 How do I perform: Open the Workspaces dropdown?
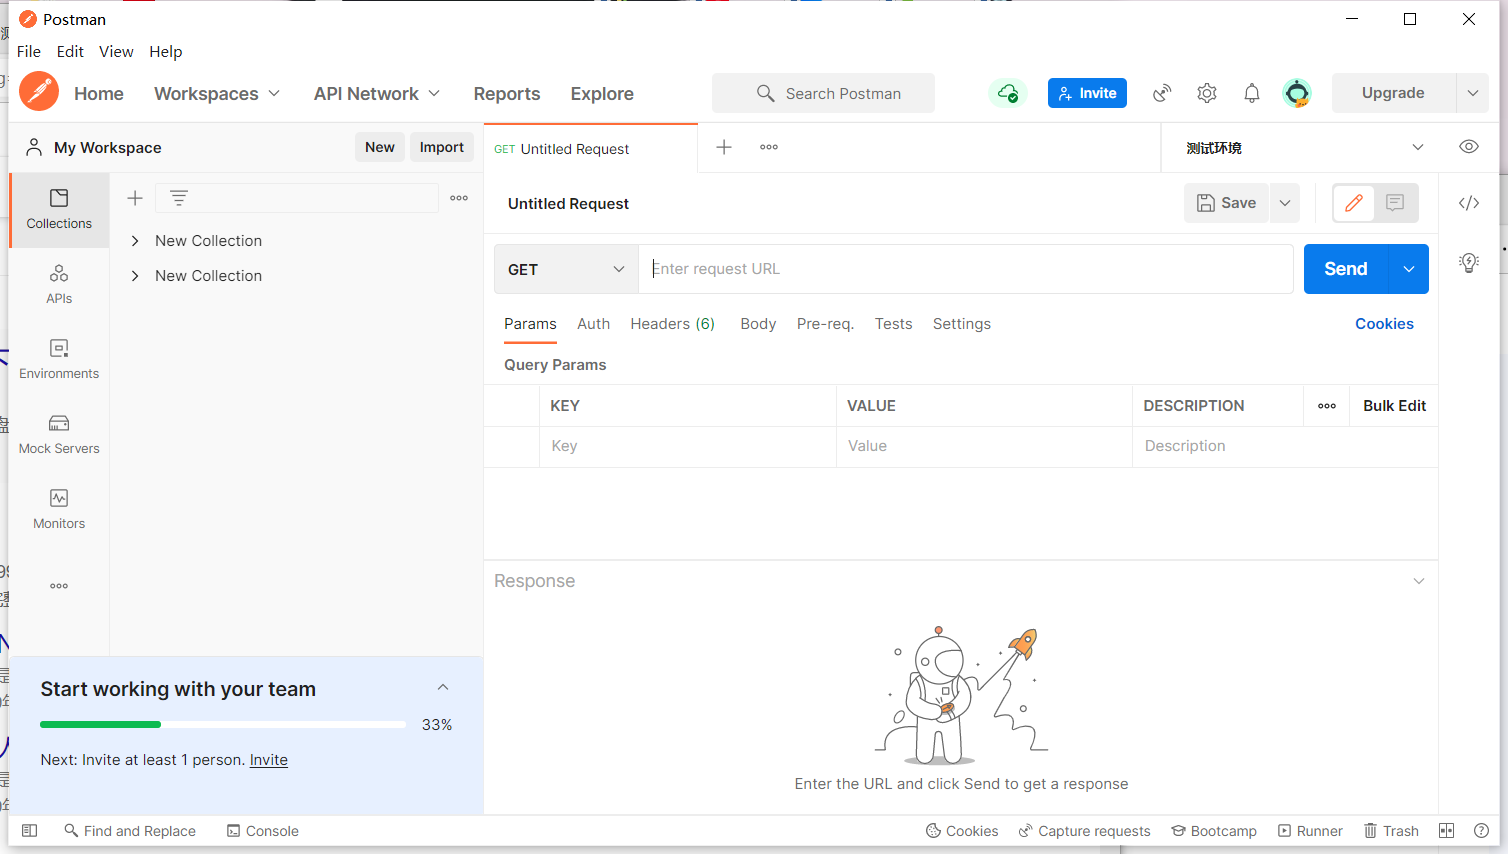[x=217, y=94]
